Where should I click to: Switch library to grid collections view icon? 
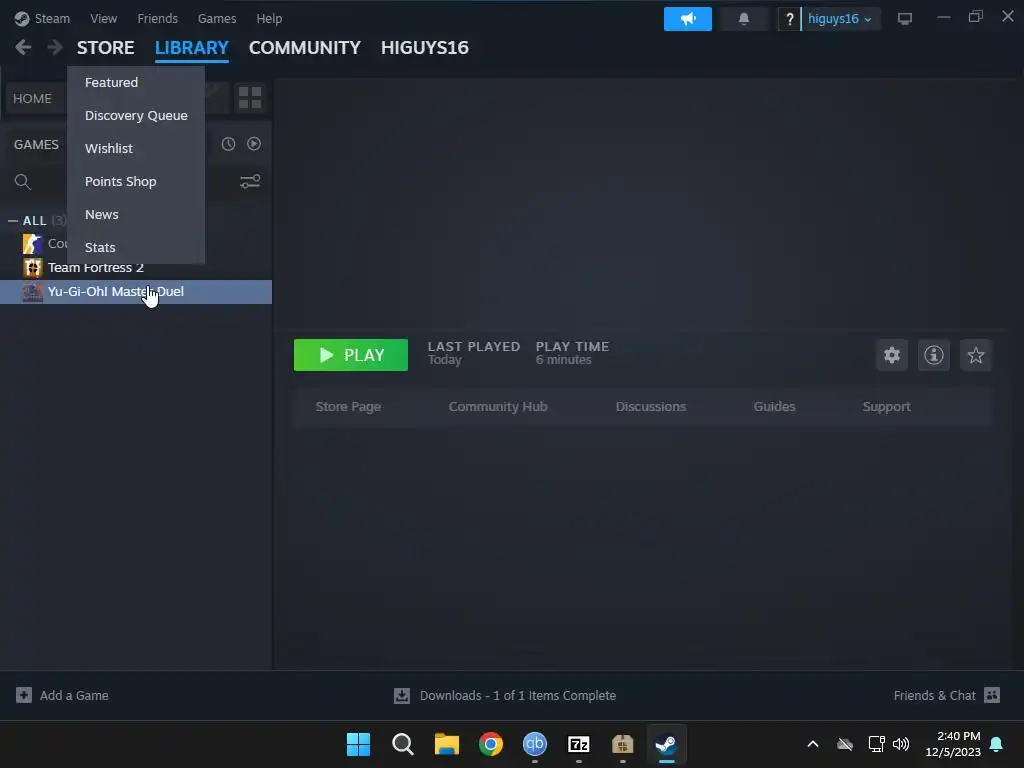pyautogui.click(x=249, y=98)
